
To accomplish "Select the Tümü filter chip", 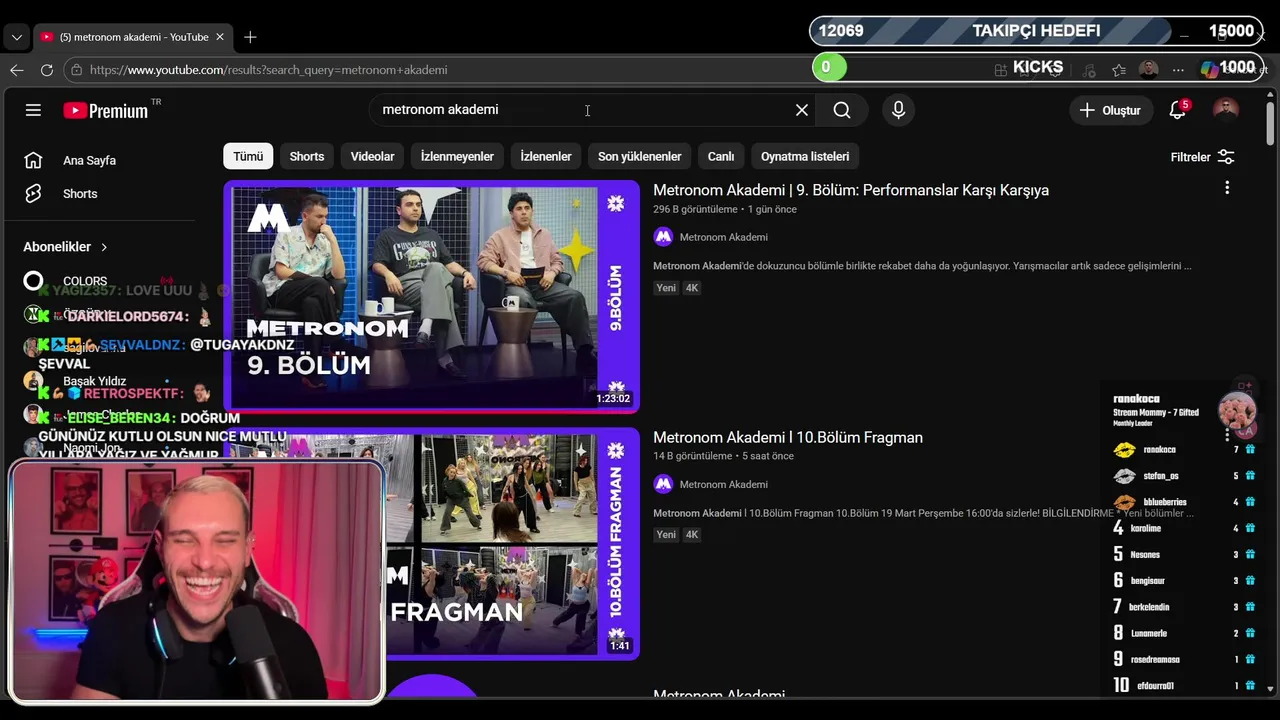I will 248,156.
